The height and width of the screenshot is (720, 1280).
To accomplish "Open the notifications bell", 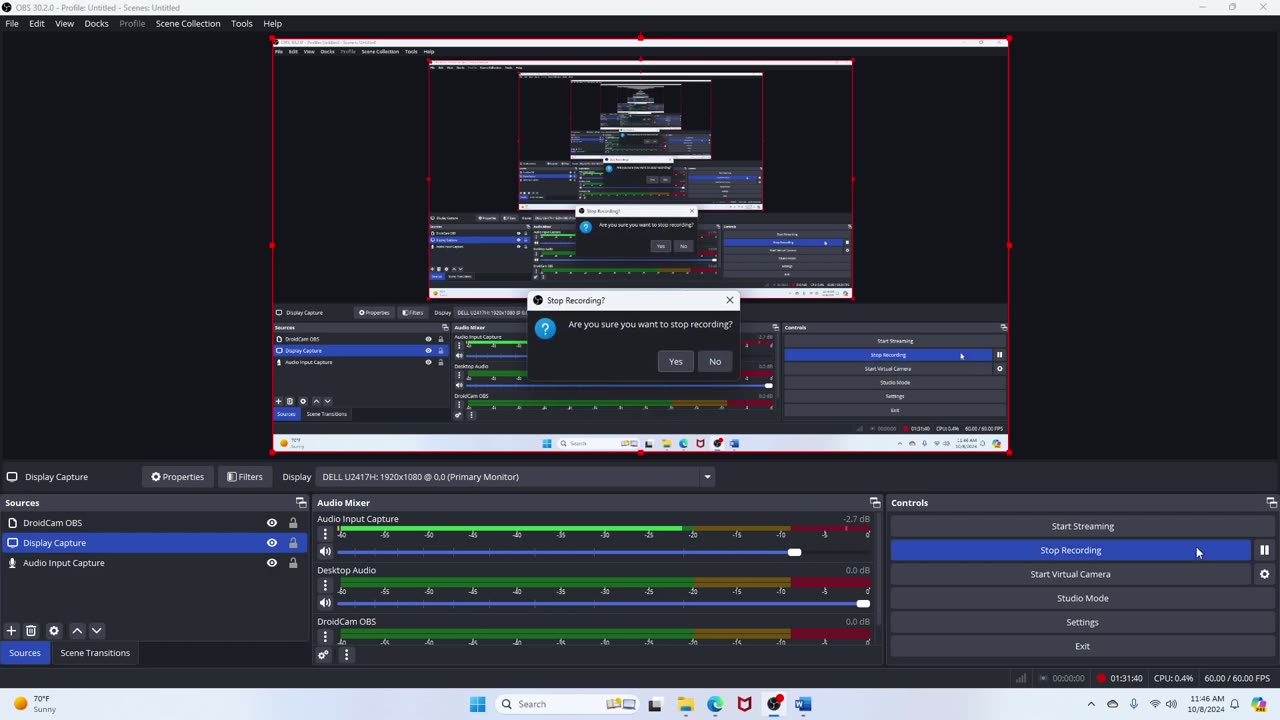I will pos(1234,704).
